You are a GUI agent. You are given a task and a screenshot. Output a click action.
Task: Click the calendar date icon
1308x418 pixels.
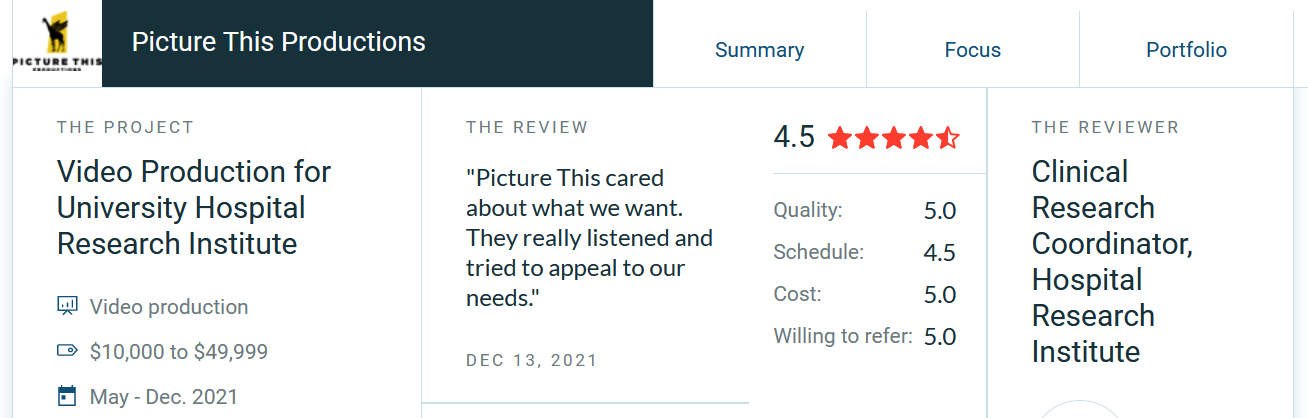tap(67, 396)
